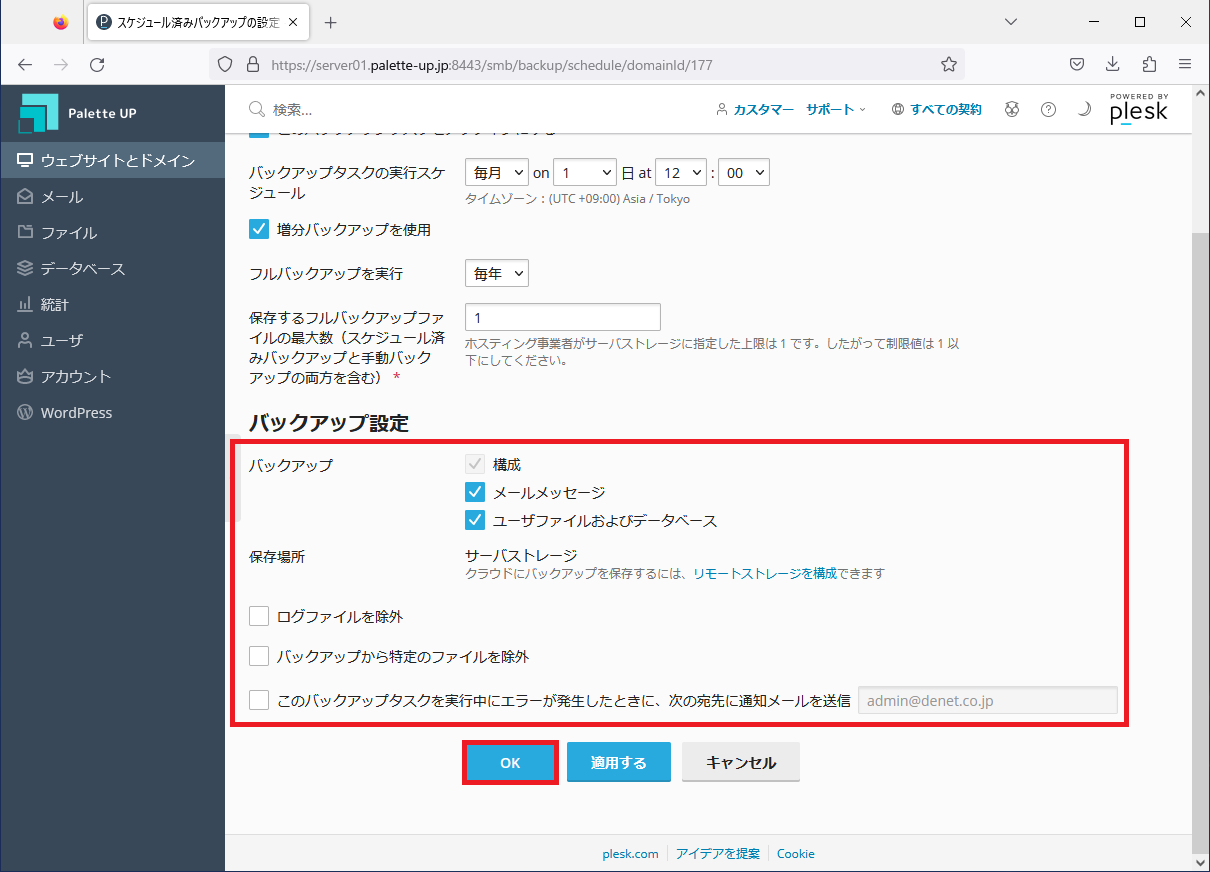Open the Firefox downloads panel
The image size is (1210, 872).
(x=1113, y=64)
